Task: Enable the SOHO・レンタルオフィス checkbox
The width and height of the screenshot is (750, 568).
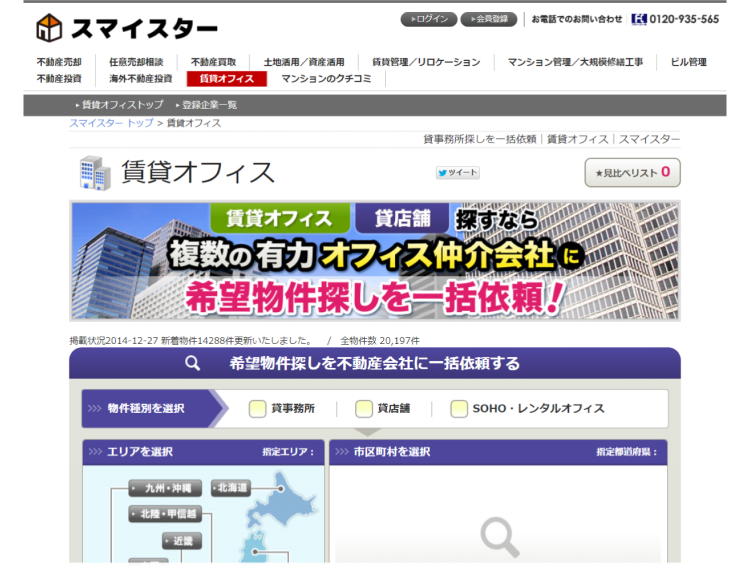Action: coord(459,409)
